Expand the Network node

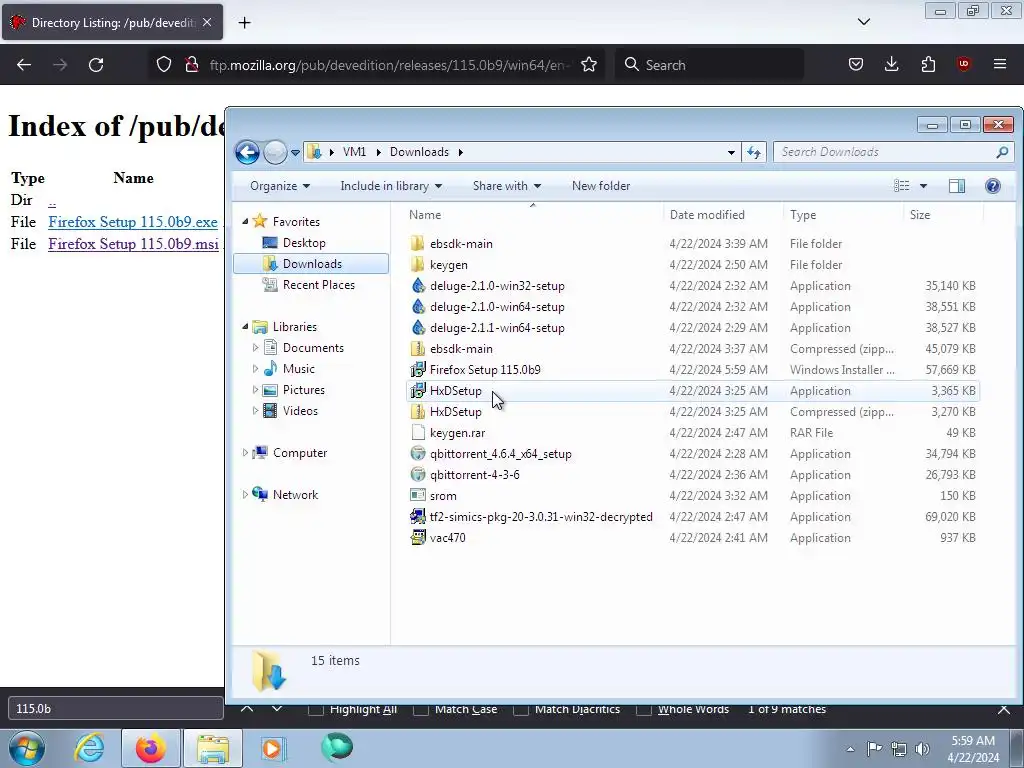click(x=246, y=494)
